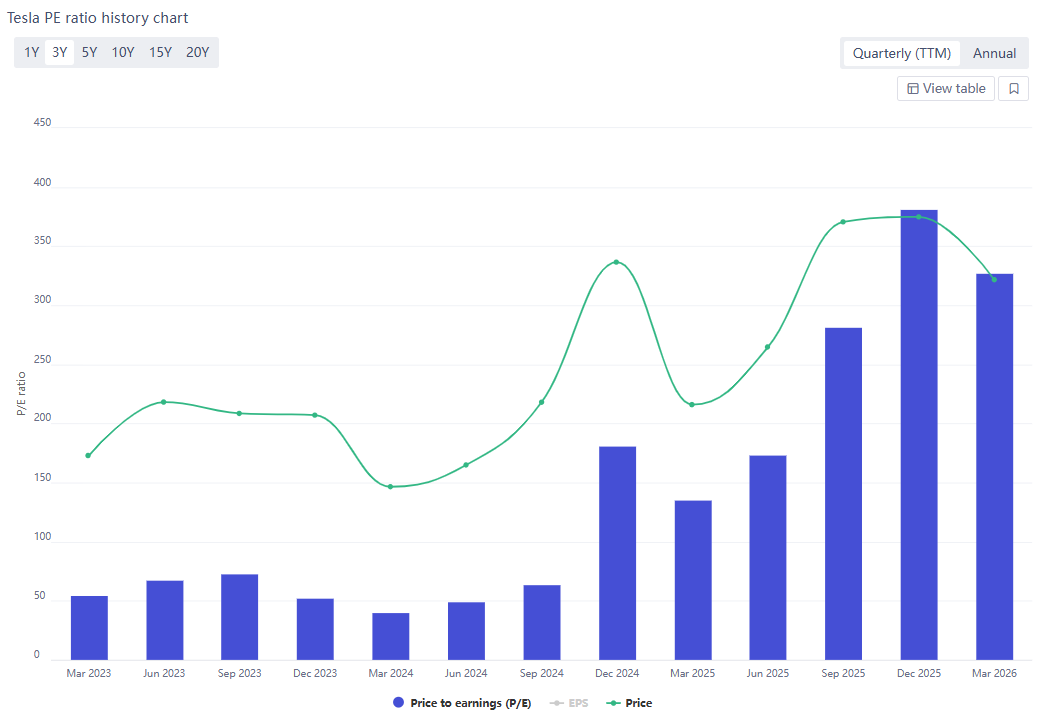The width and height of the screenshot is (1038, 715).
Task: Click the Mar 2024 price line point
Action: pos(390,487)
